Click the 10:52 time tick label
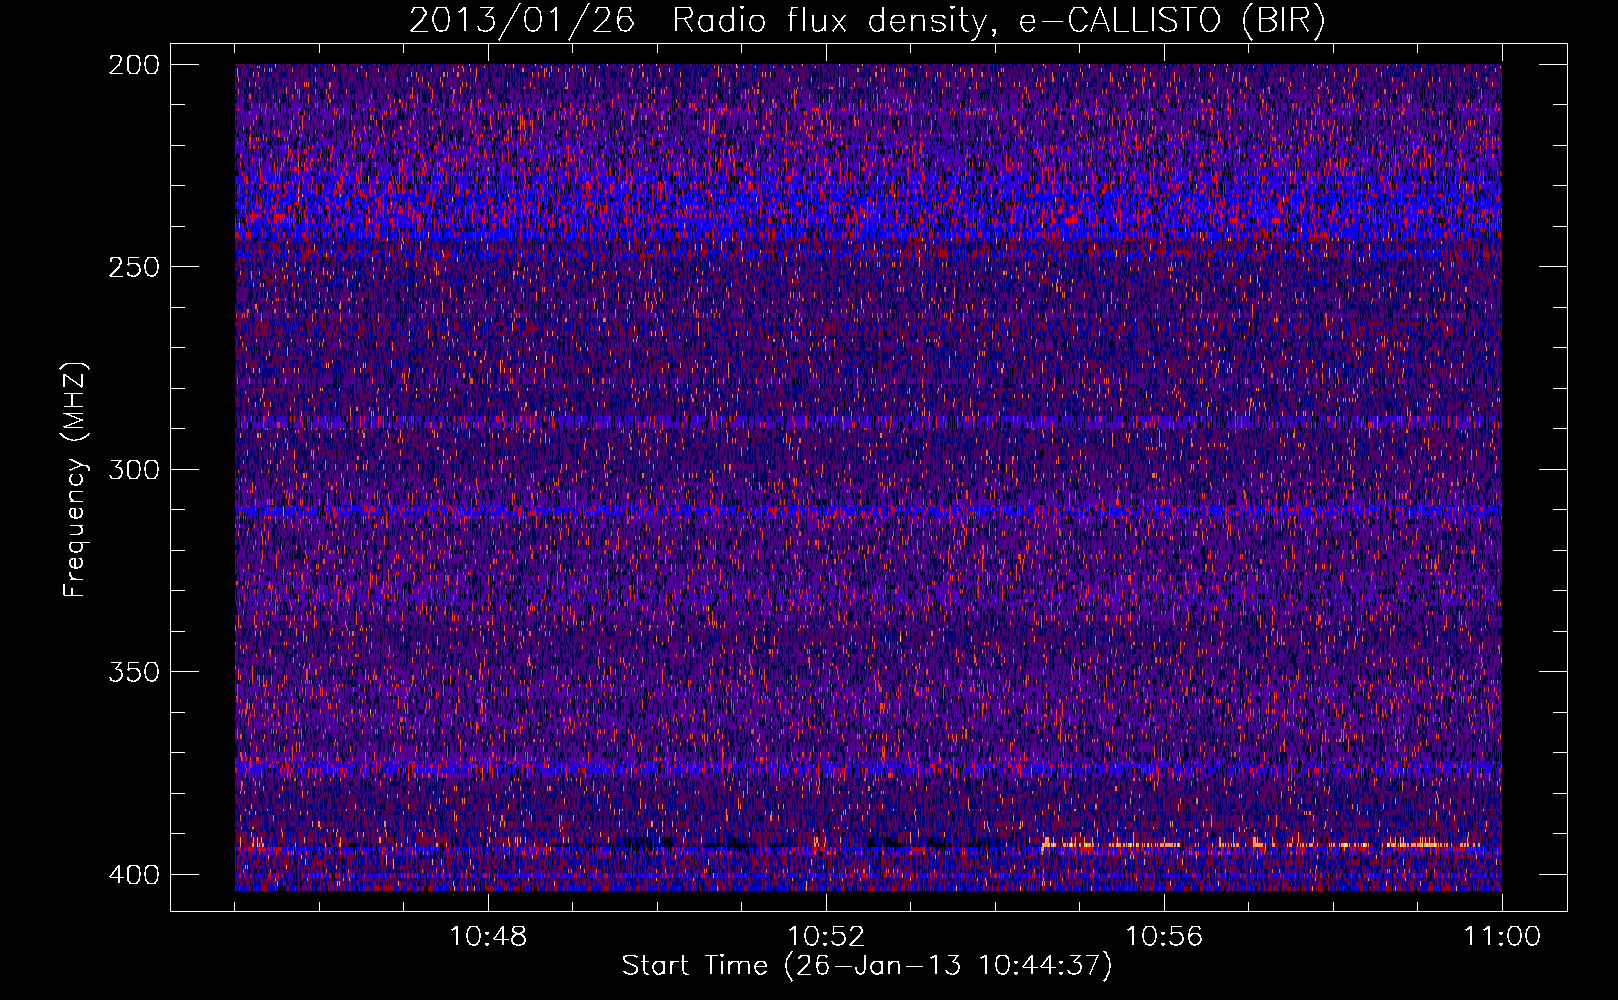 point(826,936)
